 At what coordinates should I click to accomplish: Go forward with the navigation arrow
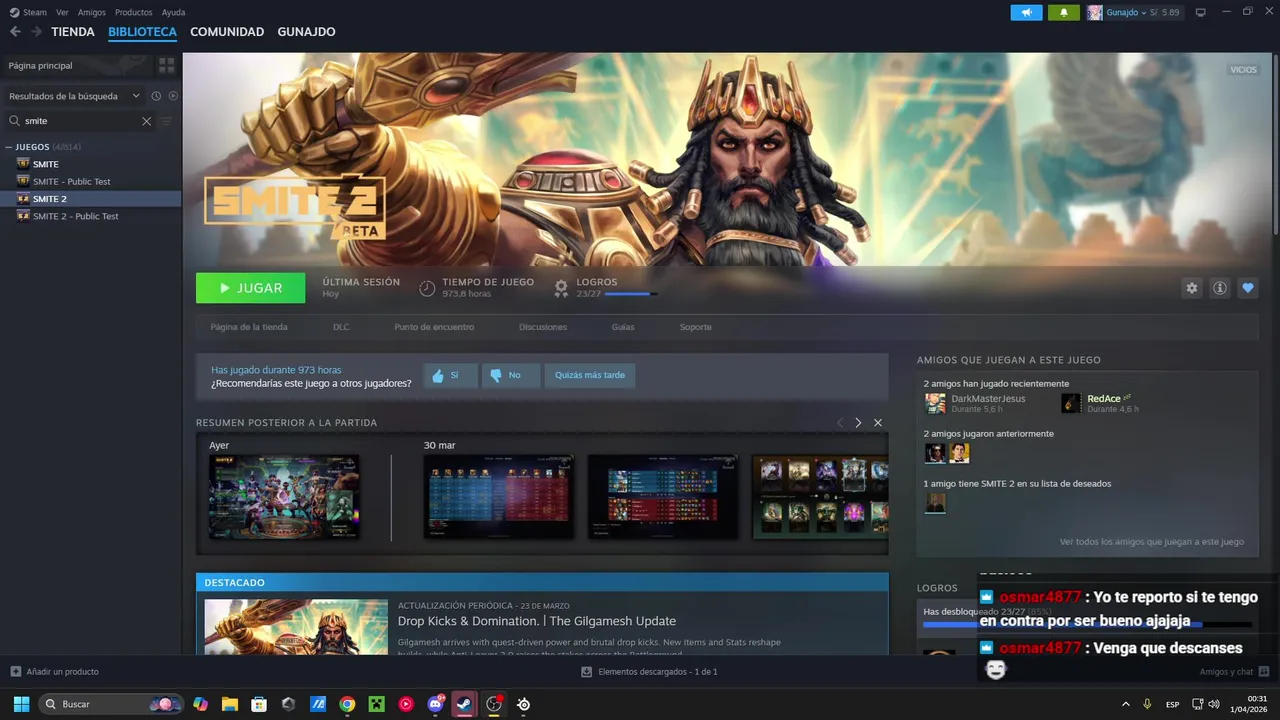click(36, 32)
